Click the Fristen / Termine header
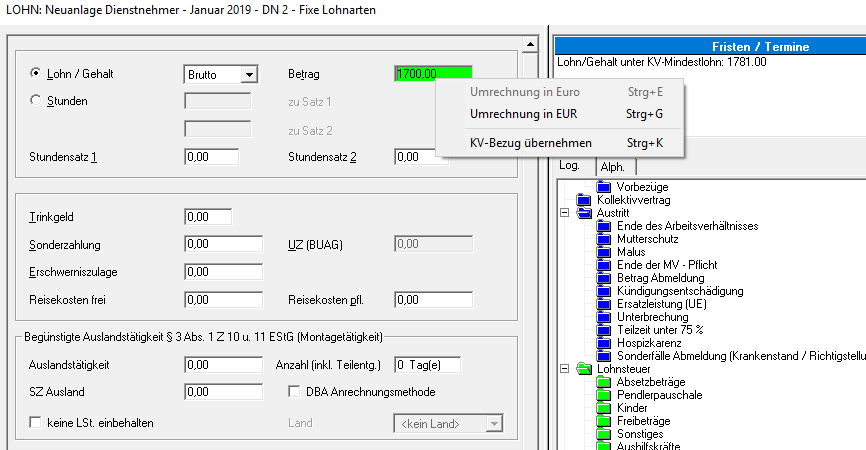The width and height of the screenshot is (866, 450). tap(760, 46)
